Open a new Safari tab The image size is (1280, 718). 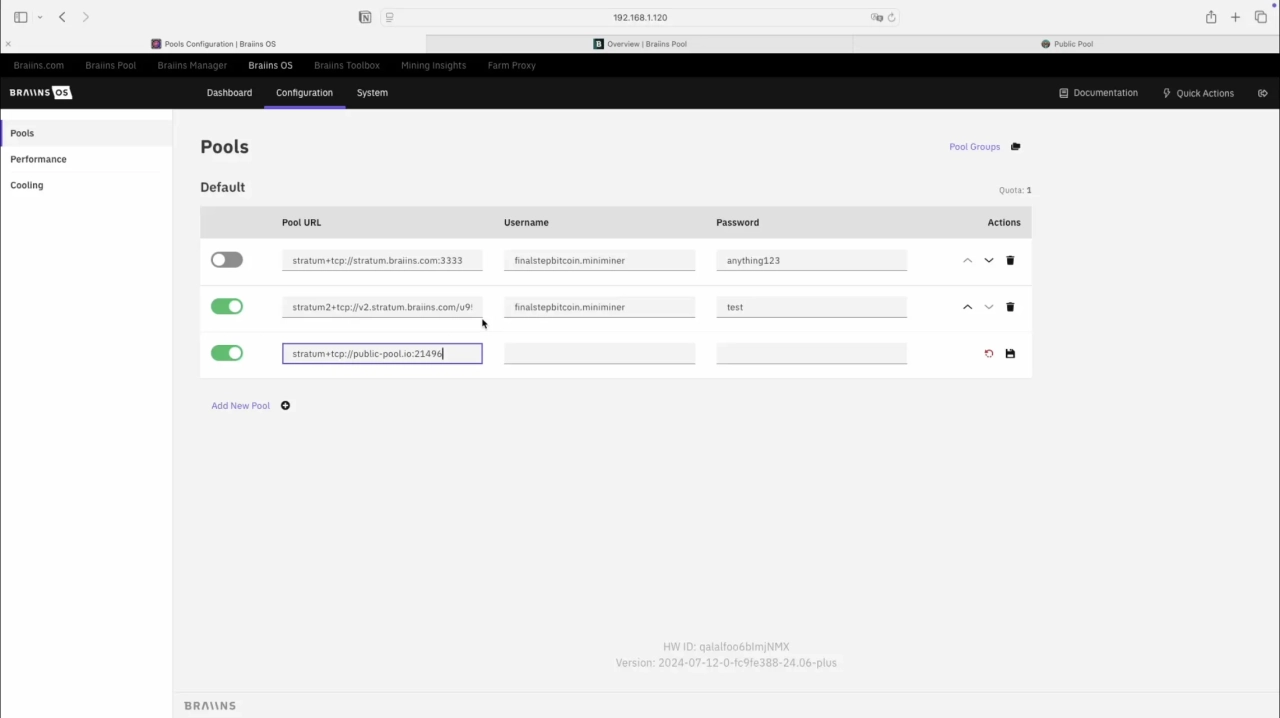point(1235,17)
